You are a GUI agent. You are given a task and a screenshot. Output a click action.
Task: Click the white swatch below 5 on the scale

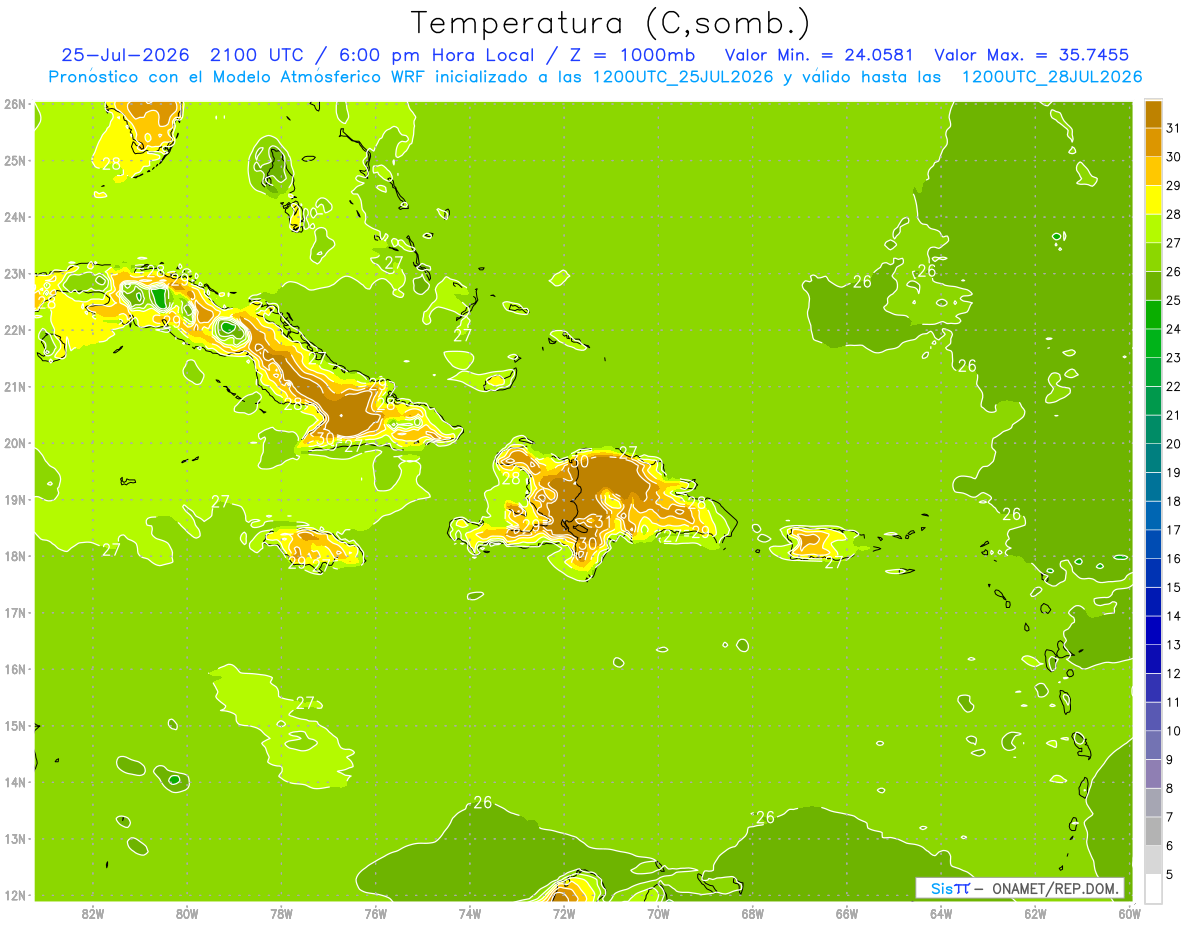click(x=1153, y=889)
